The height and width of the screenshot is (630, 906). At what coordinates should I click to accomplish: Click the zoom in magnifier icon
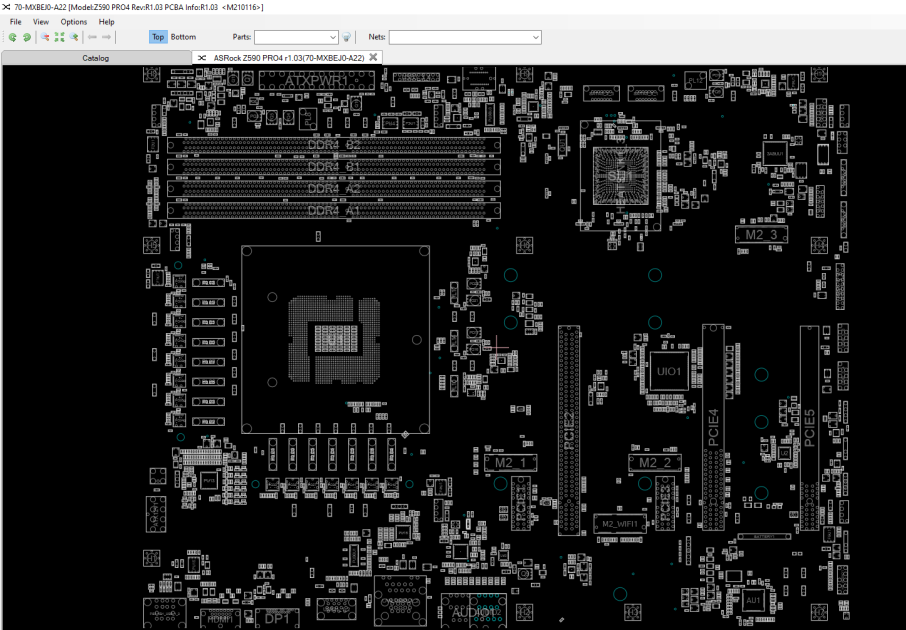[x=74, y=37]
